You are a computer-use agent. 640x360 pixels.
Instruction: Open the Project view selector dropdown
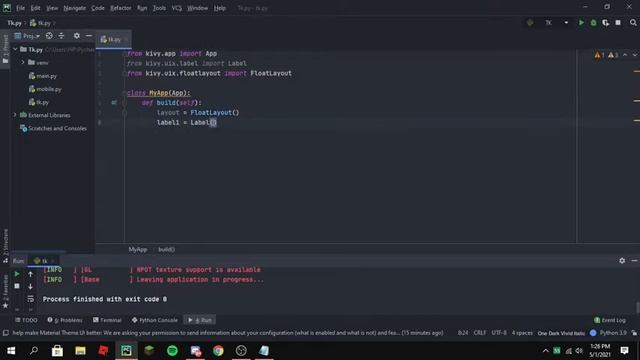[x=27, y=36]
